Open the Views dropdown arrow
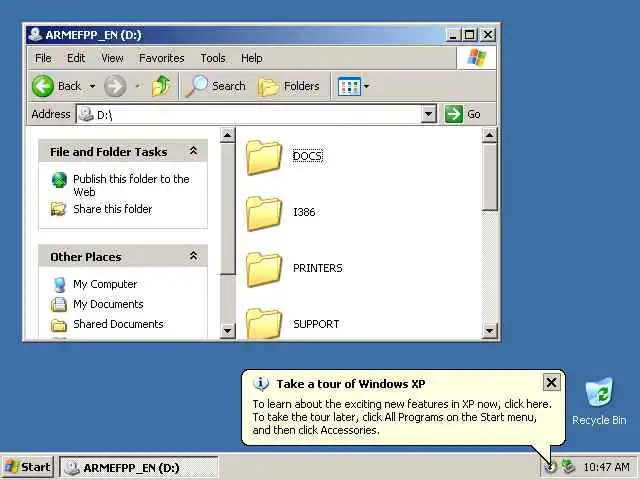The height and width of the screenshot is (480, 640). (x=366, y=86)
